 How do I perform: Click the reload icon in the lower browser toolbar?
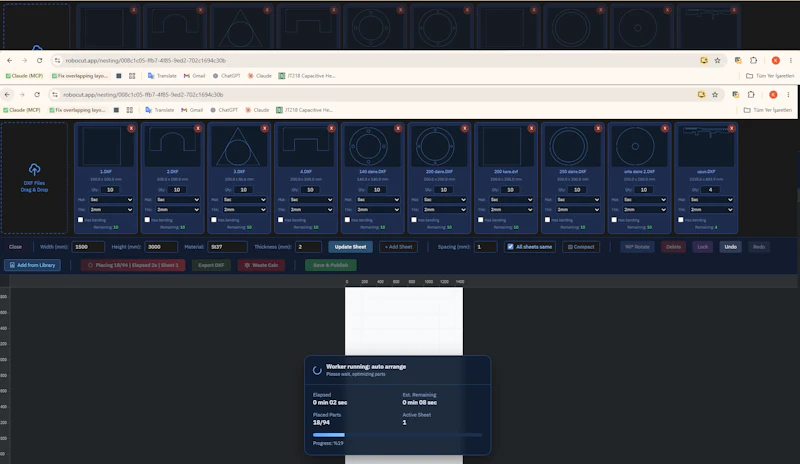click(x=37, y=94)
